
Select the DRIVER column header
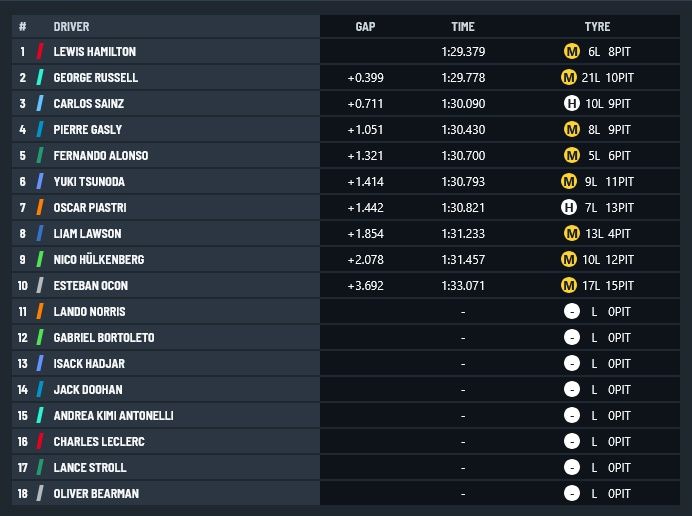tap(71, 27)
